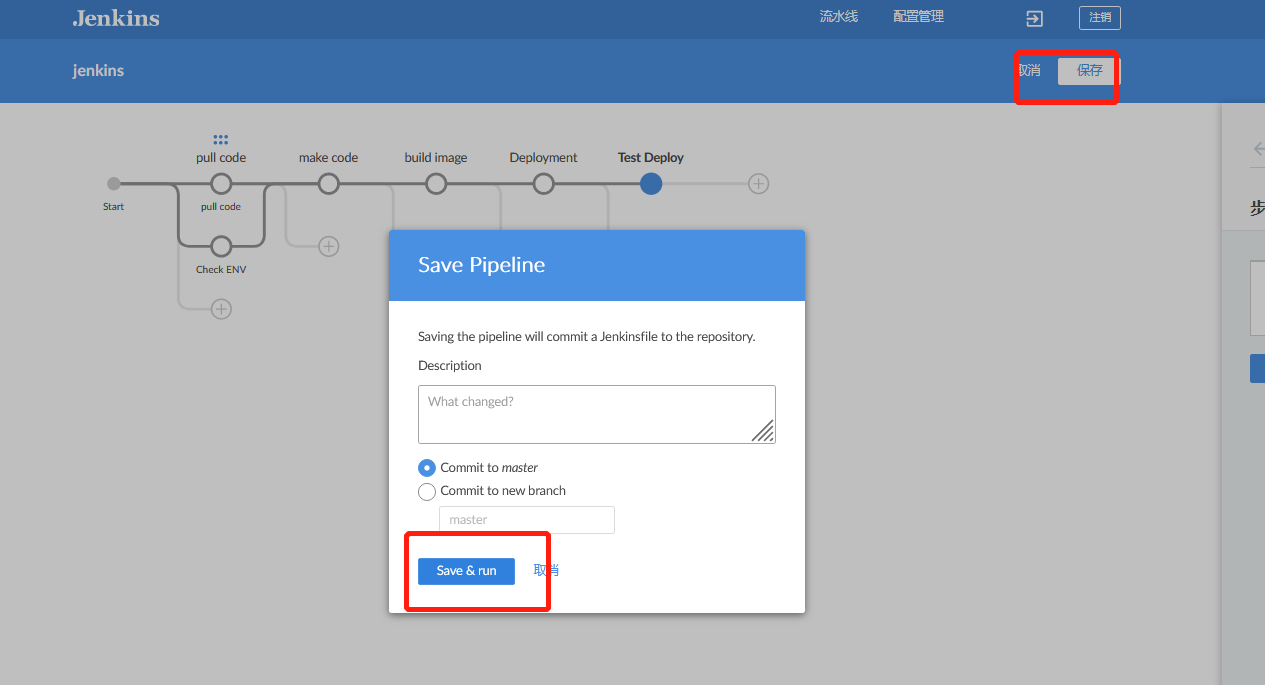Click the Test Deploy stage label
The image size is (1265, 685).
click(651, 158)
